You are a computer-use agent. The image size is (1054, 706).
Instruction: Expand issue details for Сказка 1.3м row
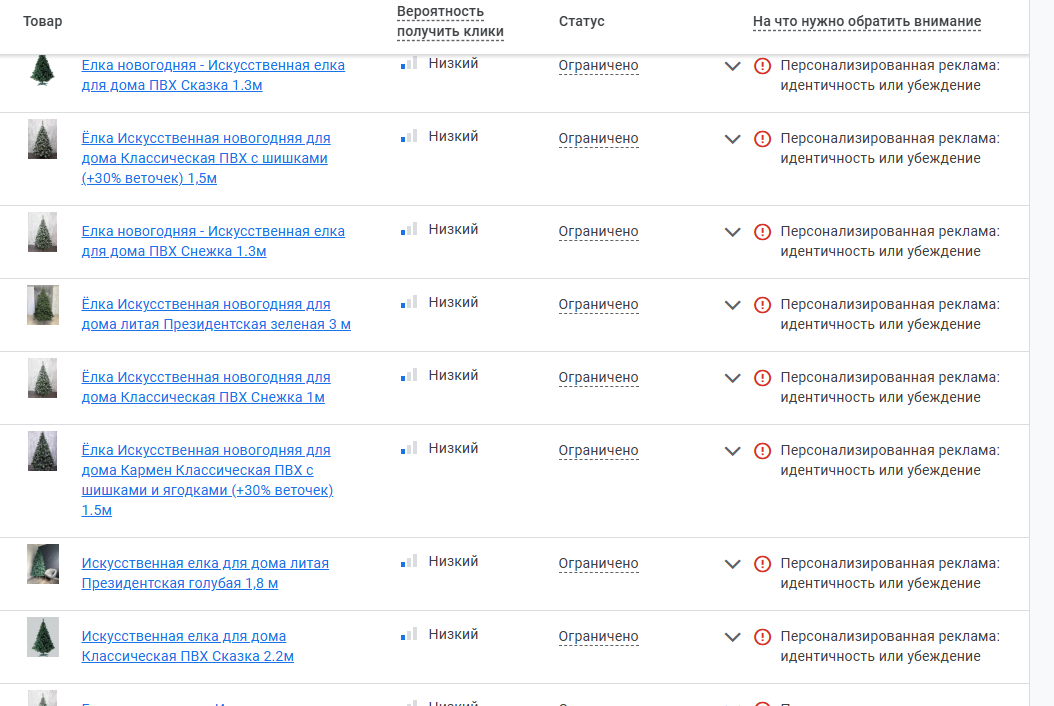tap(733, 66)
